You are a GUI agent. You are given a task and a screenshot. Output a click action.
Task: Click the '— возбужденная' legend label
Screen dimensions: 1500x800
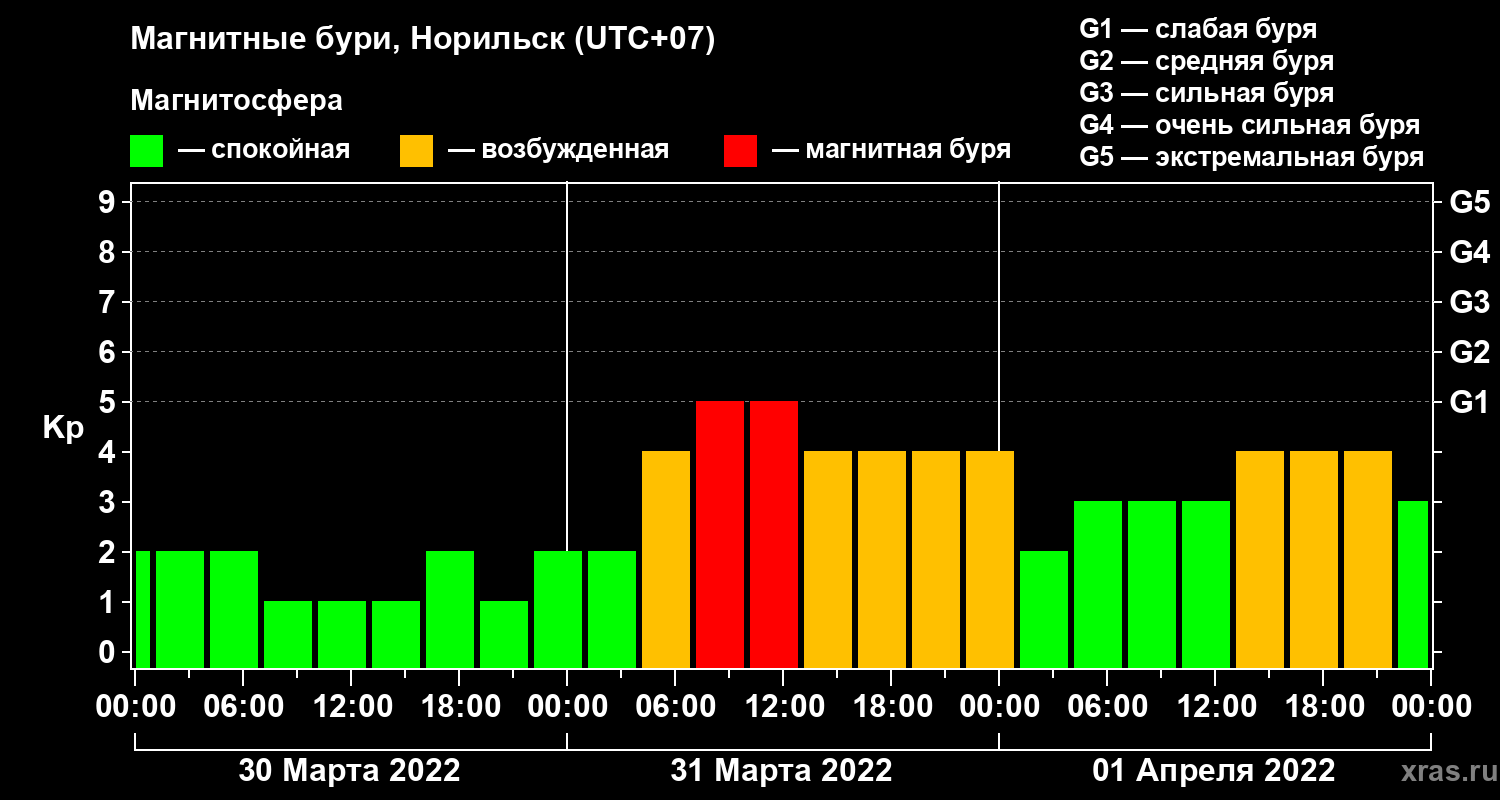click(558, 150)
